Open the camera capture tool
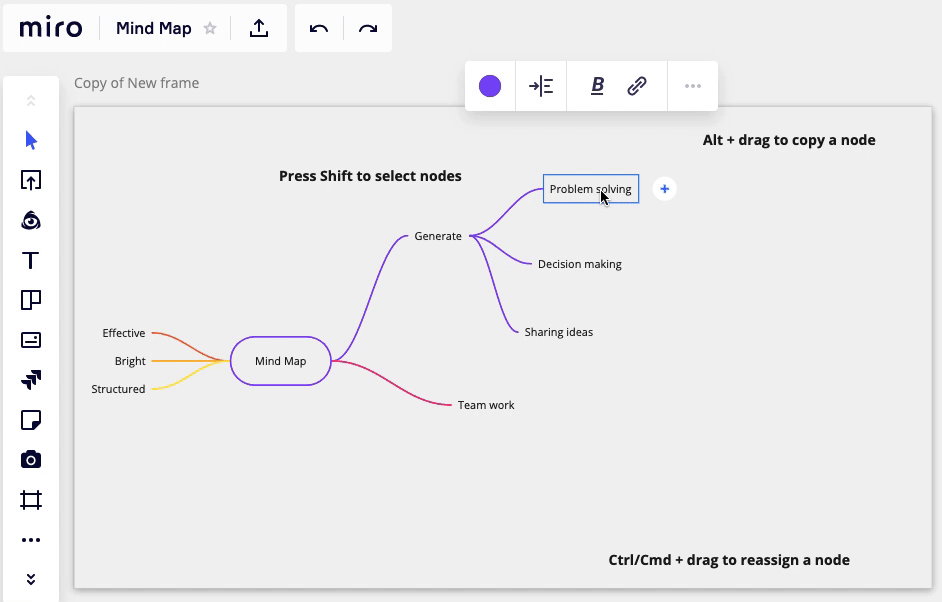 (x=31, y=460)
